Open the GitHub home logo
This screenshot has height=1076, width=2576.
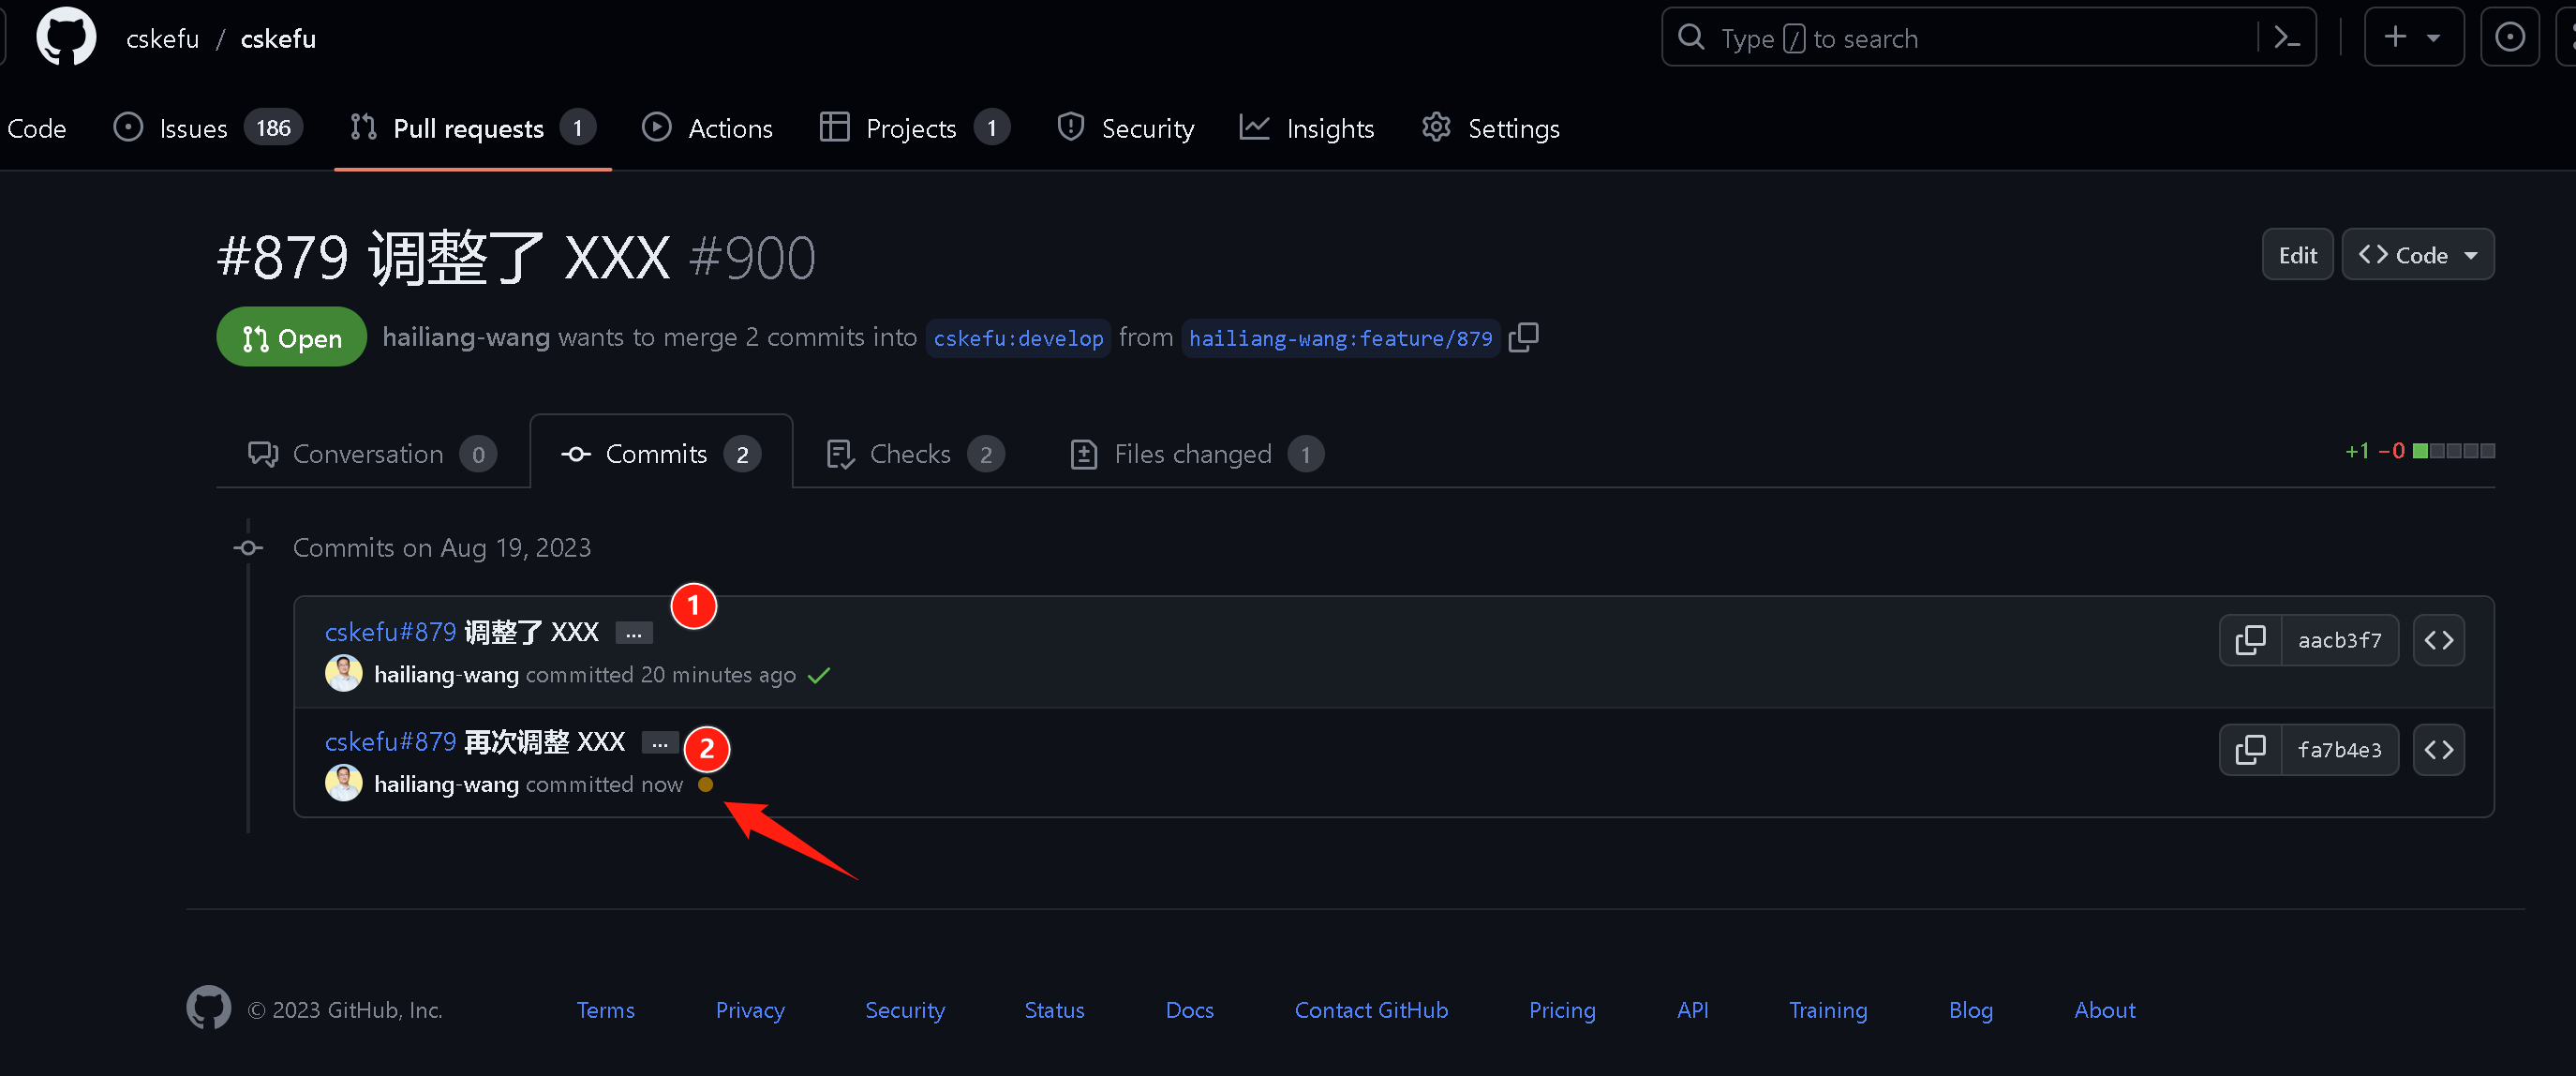click(66, 38)
